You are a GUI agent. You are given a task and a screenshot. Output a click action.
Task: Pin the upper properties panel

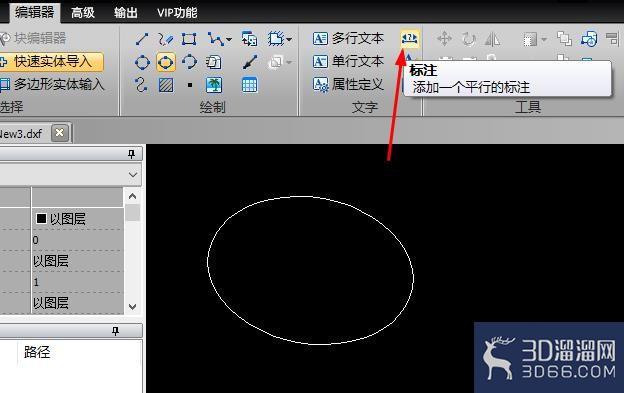[132, 154]
